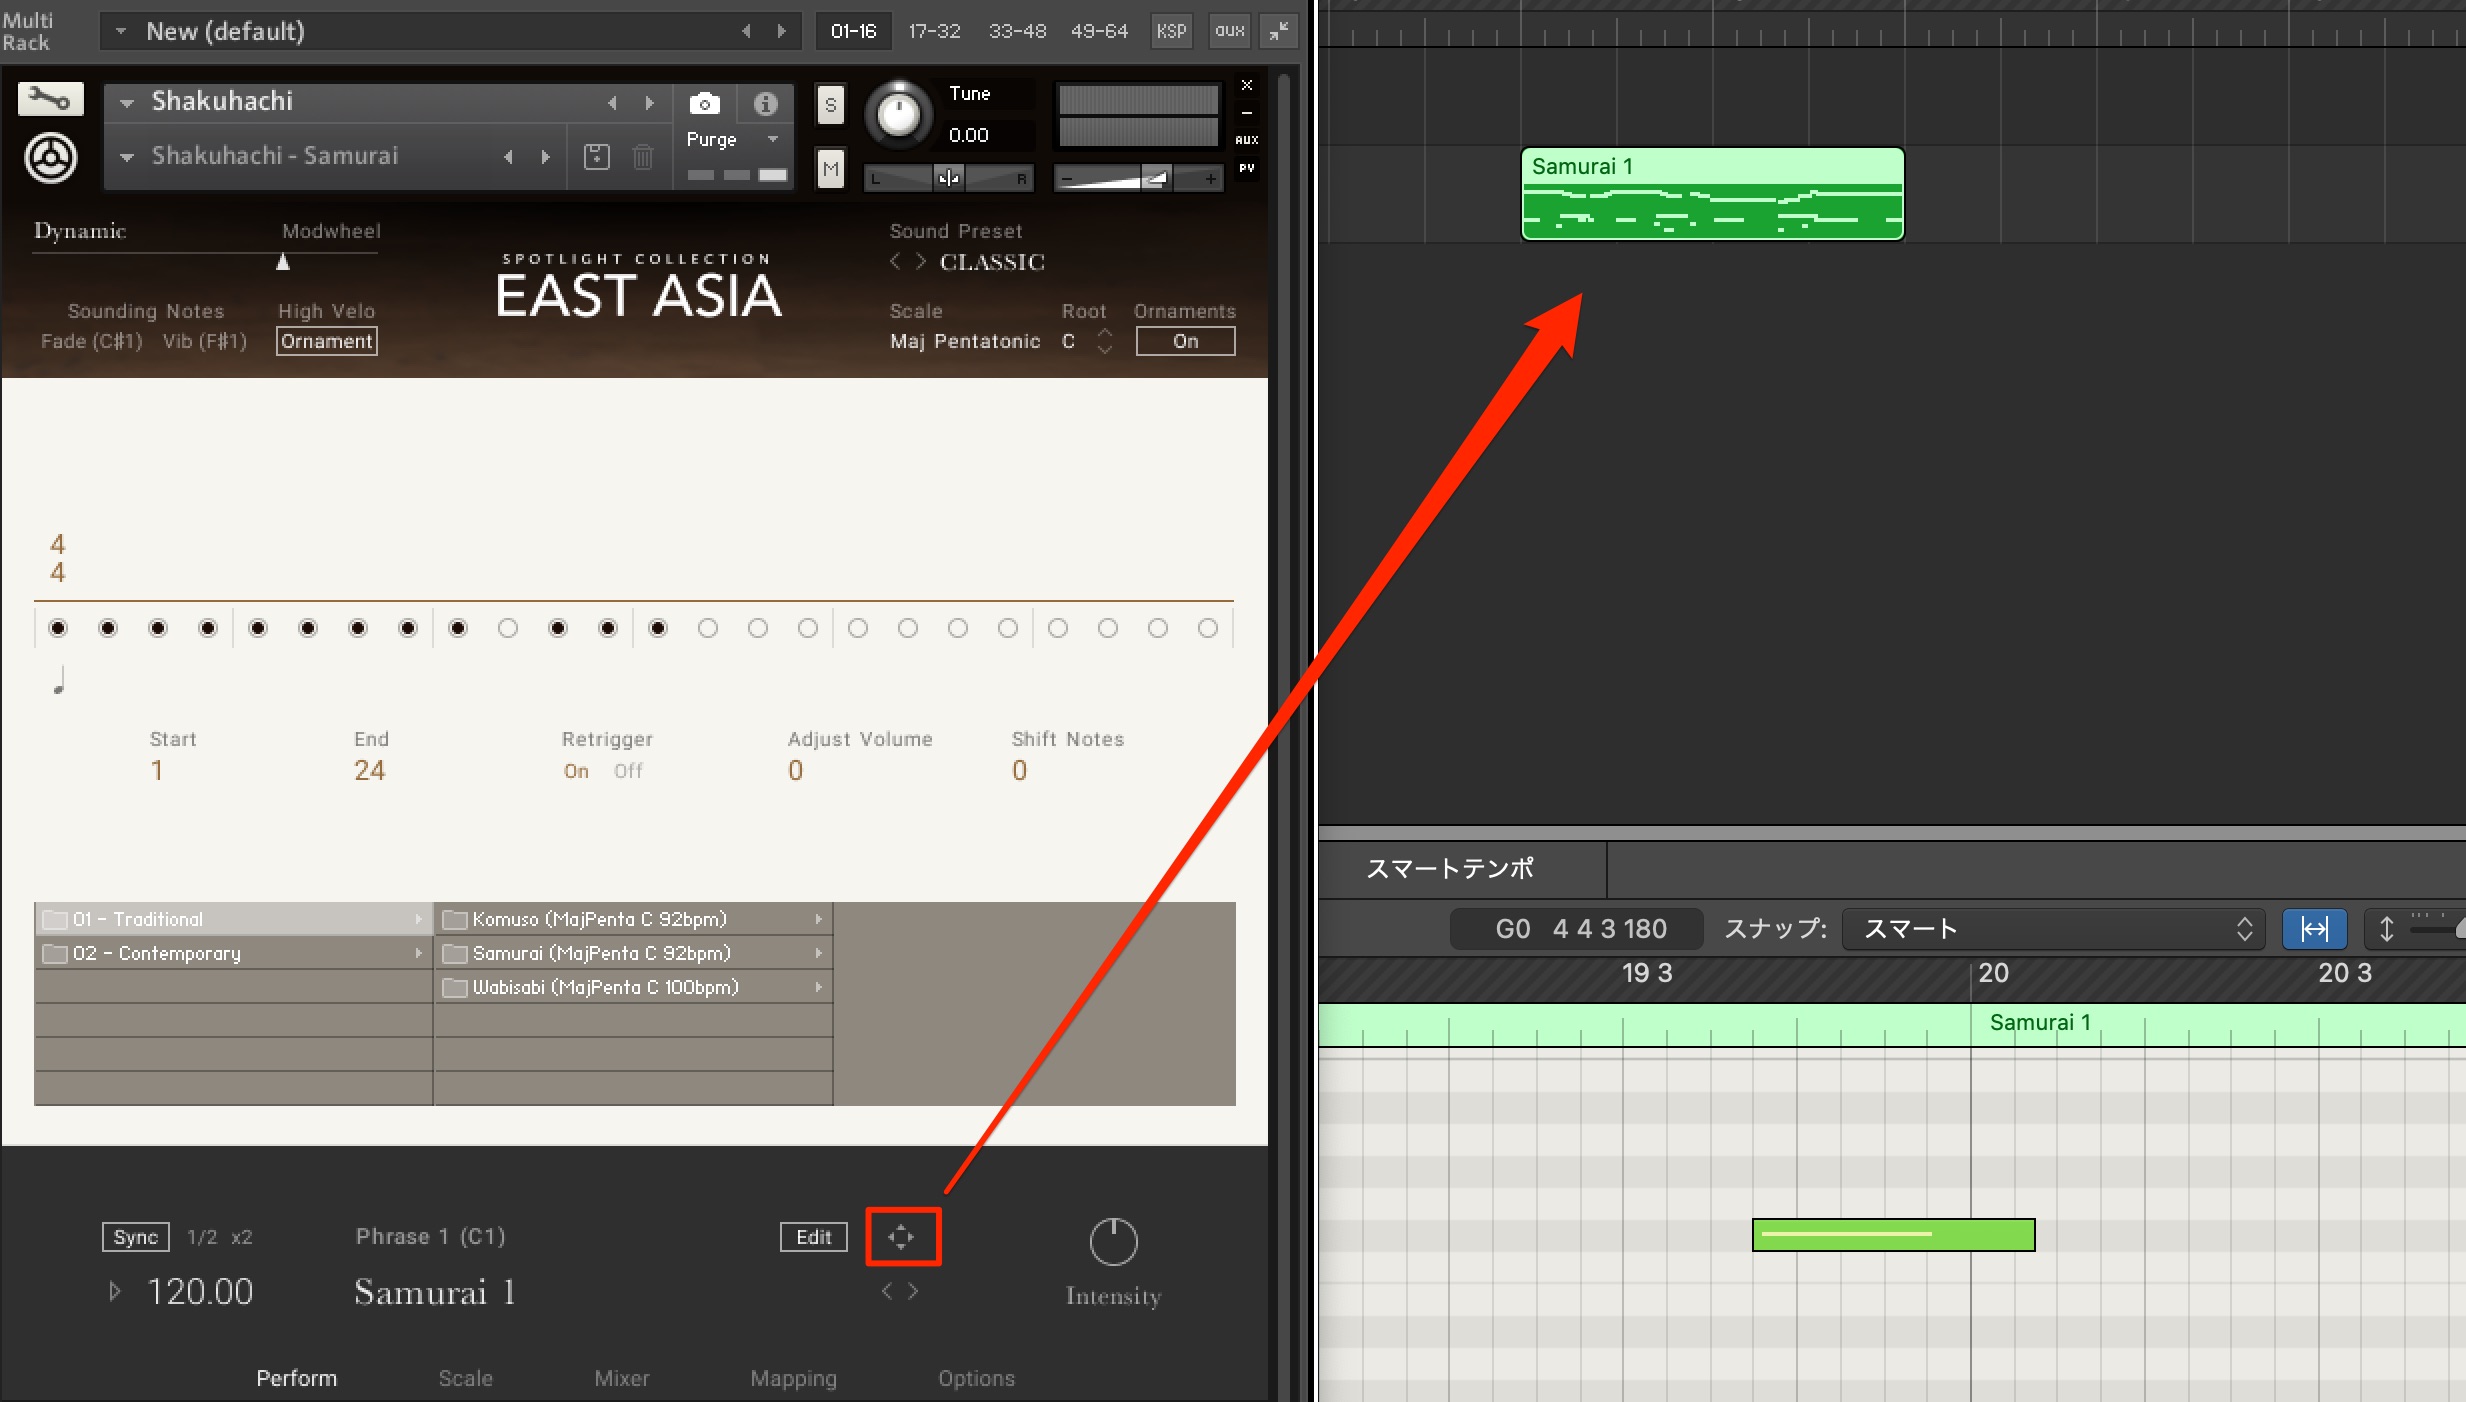2466x1402 pixels.
Task: Turn Ornaments On toggle off
Action: click(x=1185, y=341)
